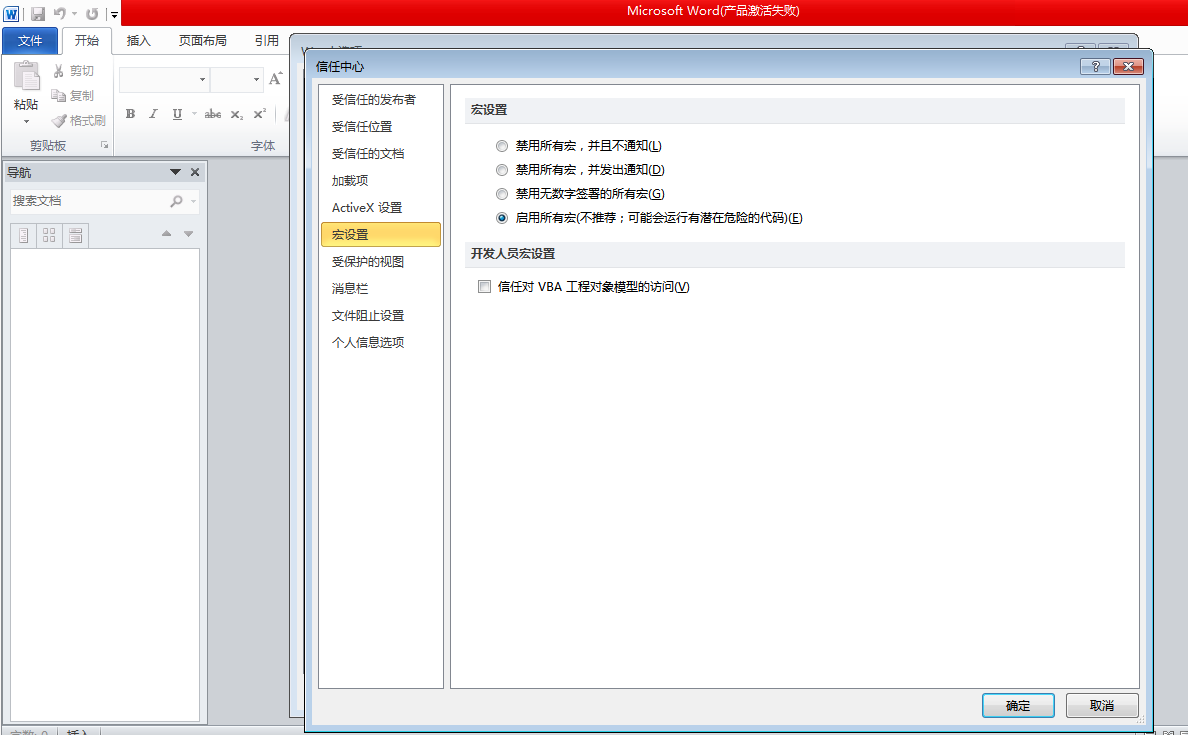Open the font size dropdown
This screenshot has height=735, width=1188.
pos(256,79)
